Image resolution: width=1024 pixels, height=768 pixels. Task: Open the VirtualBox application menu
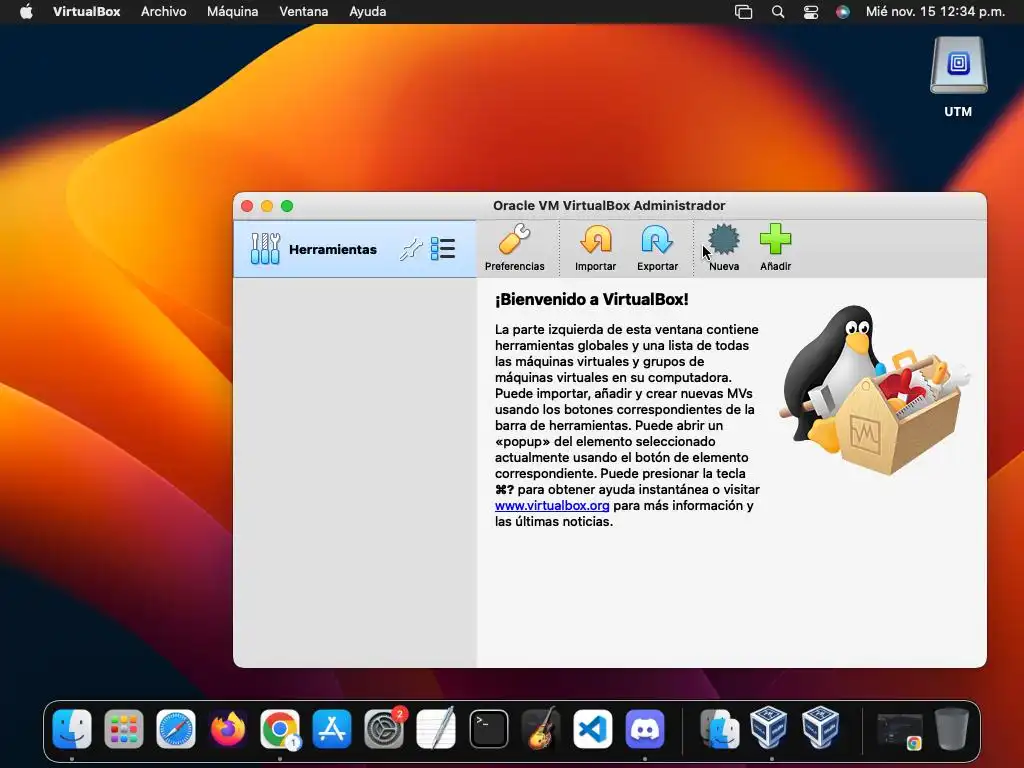[87, 12]
